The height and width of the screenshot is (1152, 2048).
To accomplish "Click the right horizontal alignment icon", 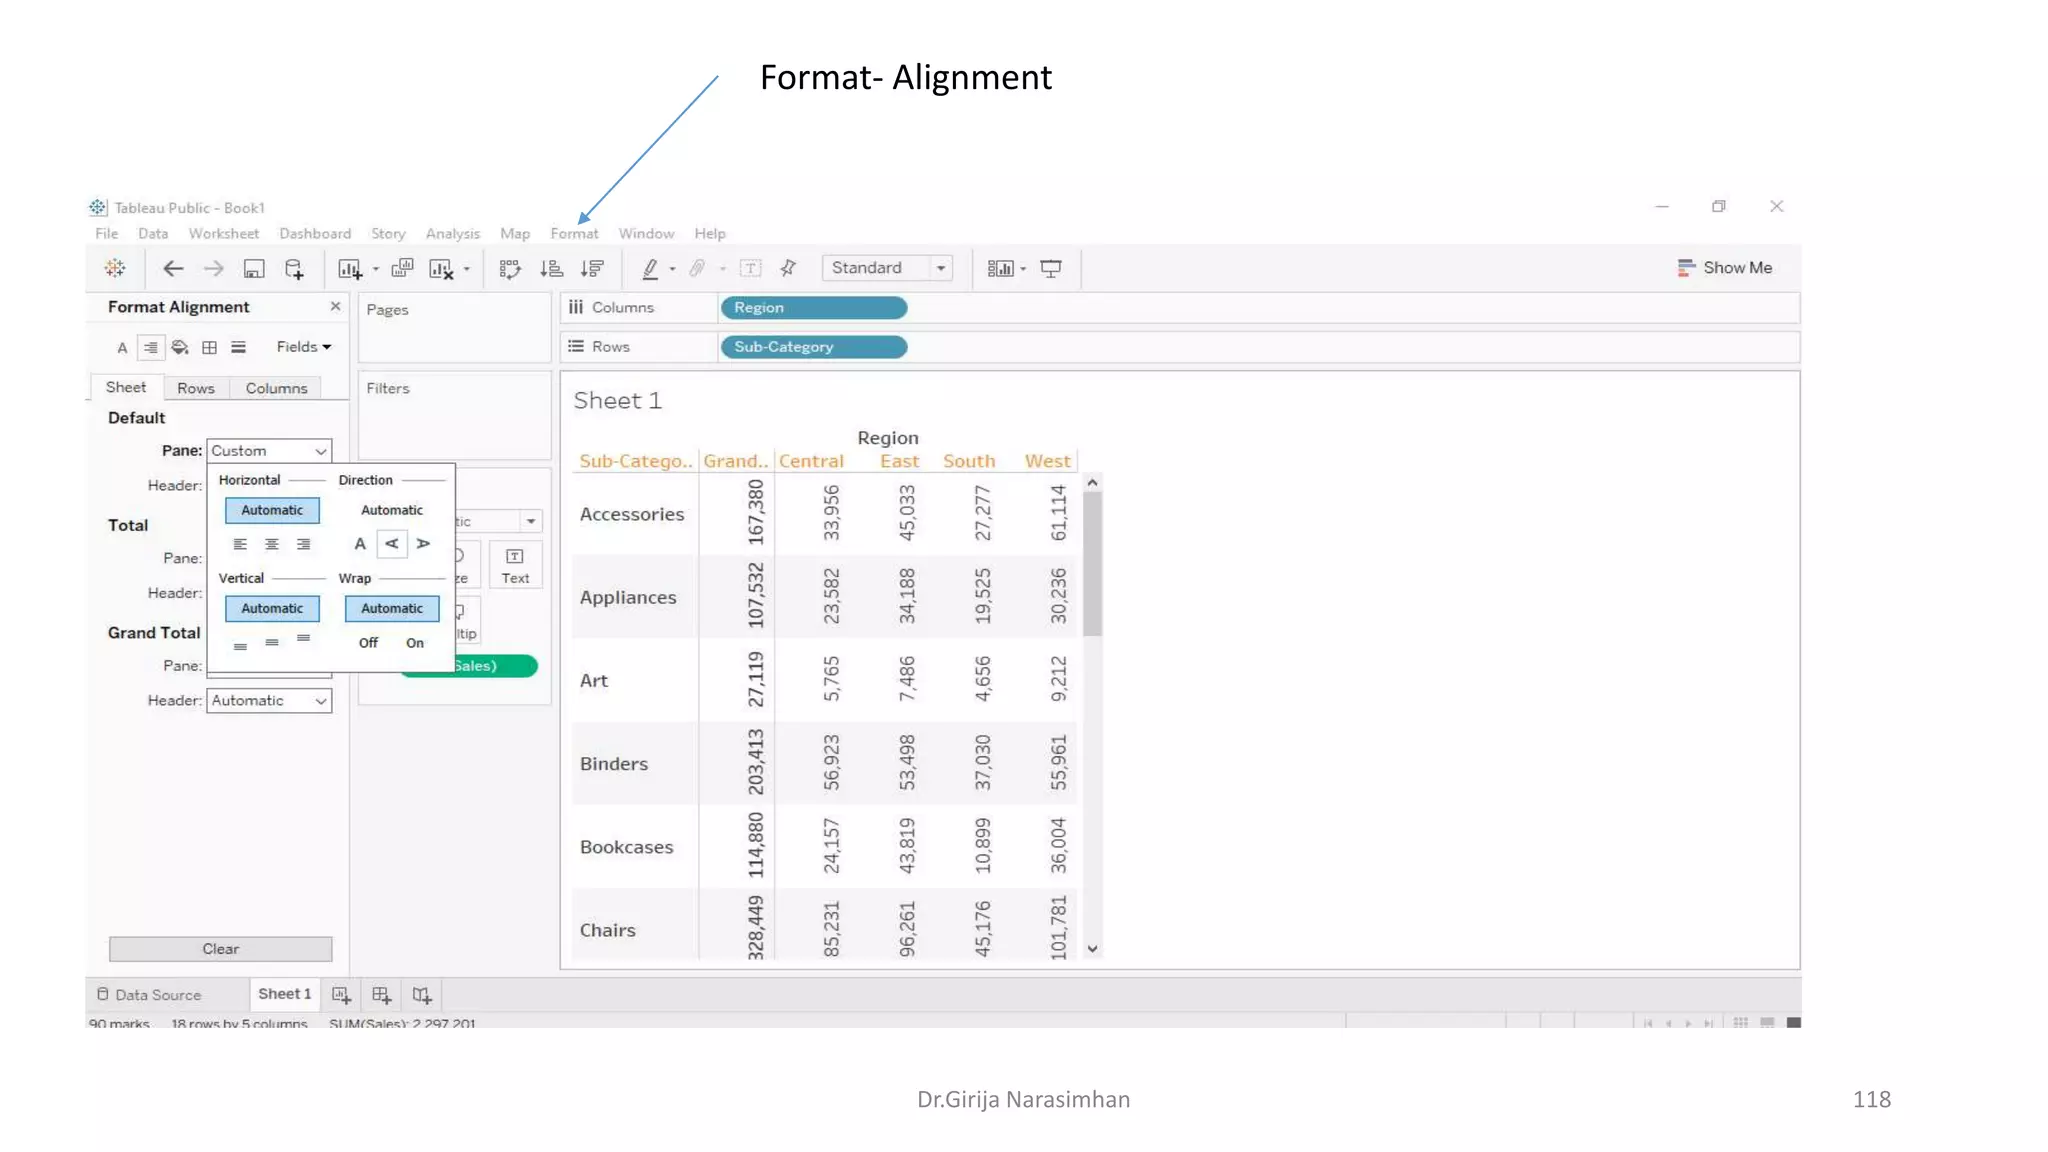I will point(303,544).
